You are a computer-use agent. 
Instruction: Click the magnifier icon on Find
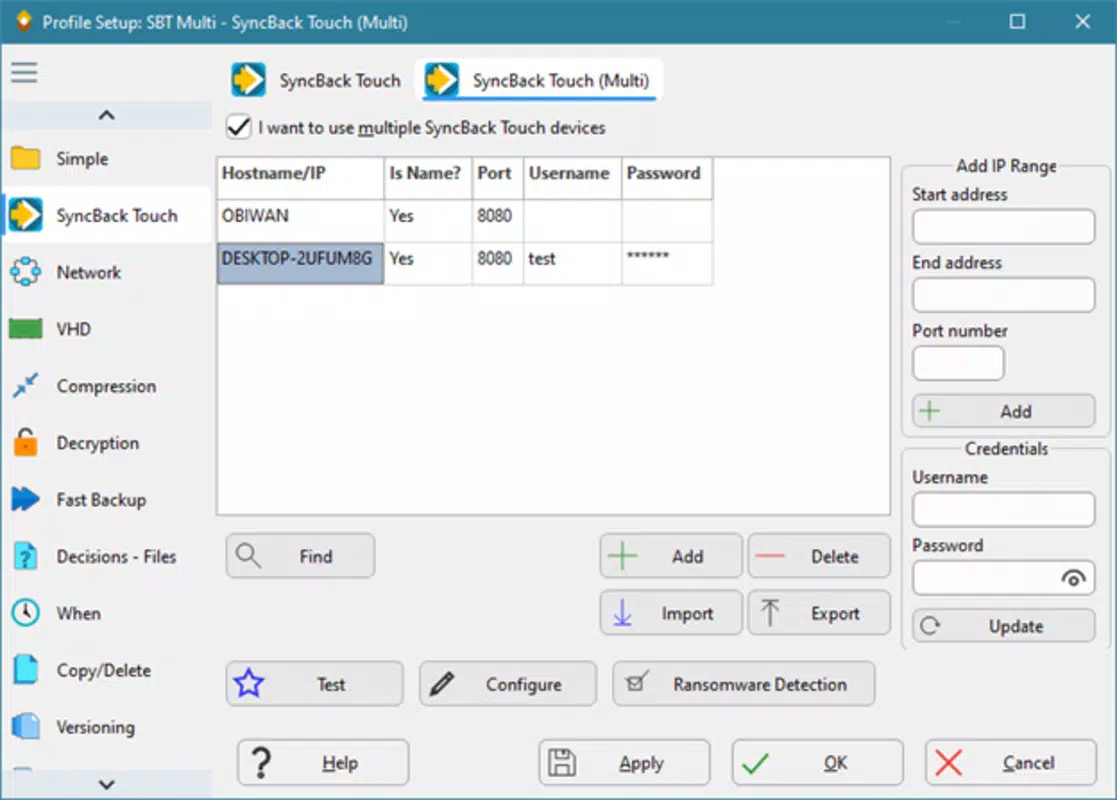pyautogui.click(x=249, y=556)
